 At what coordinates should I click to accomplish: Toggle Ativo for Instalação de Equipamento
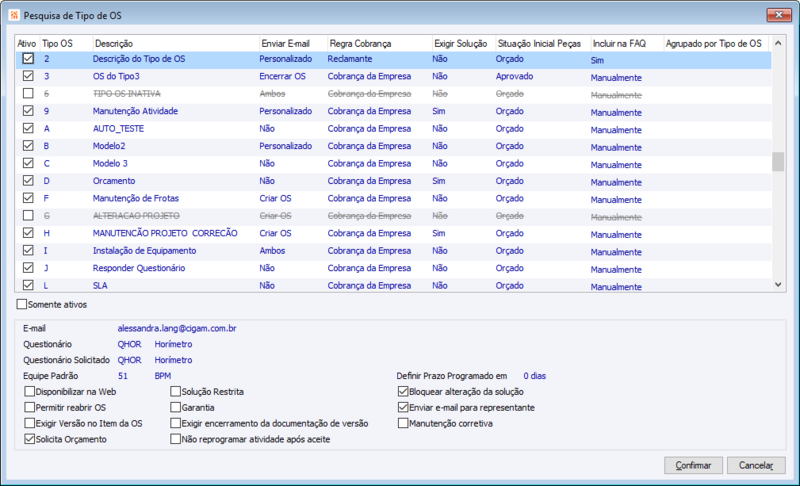(x=28, y=250)
